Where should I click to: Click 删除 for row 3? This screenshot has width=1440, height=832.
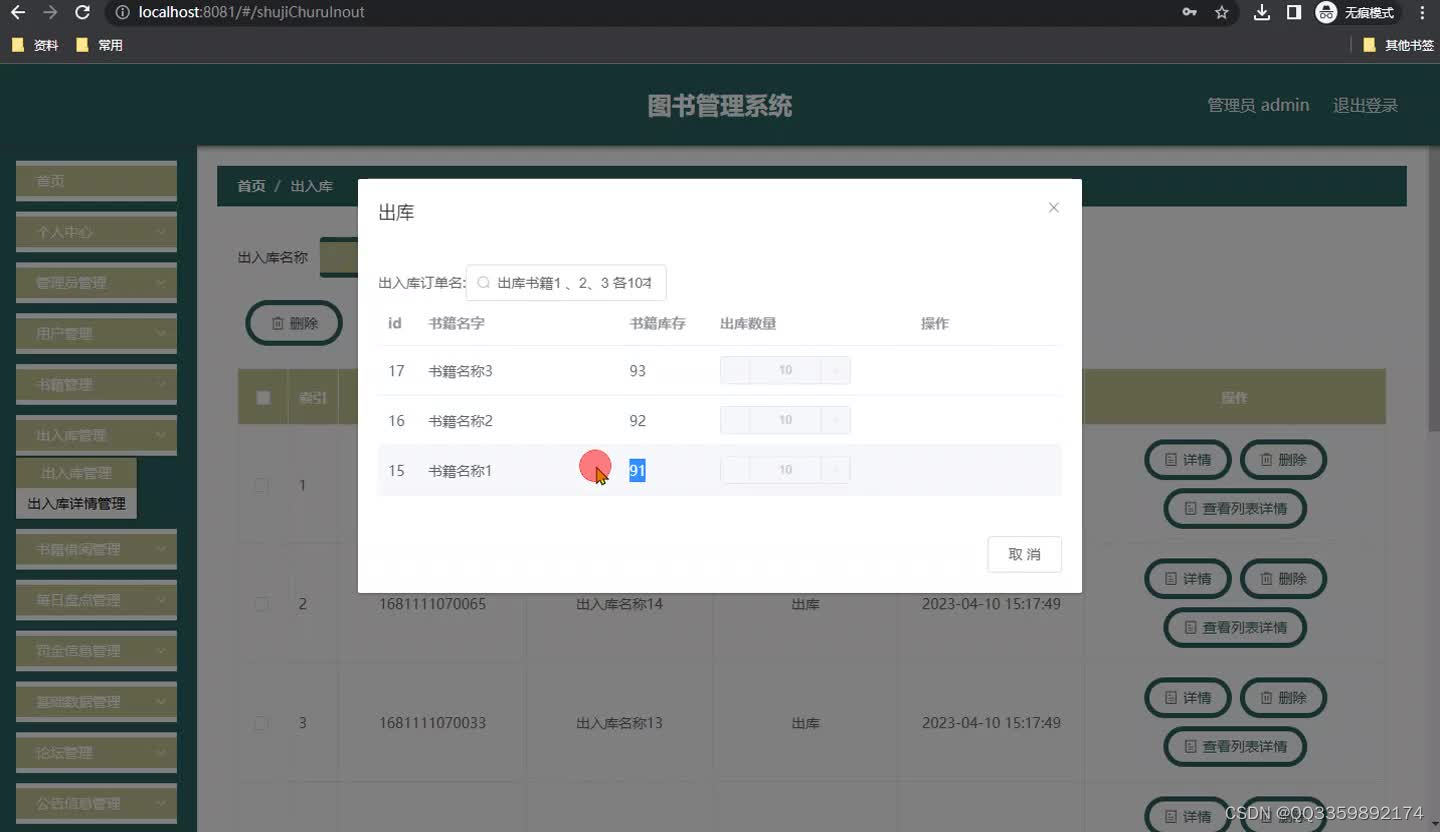[1283, 698]
